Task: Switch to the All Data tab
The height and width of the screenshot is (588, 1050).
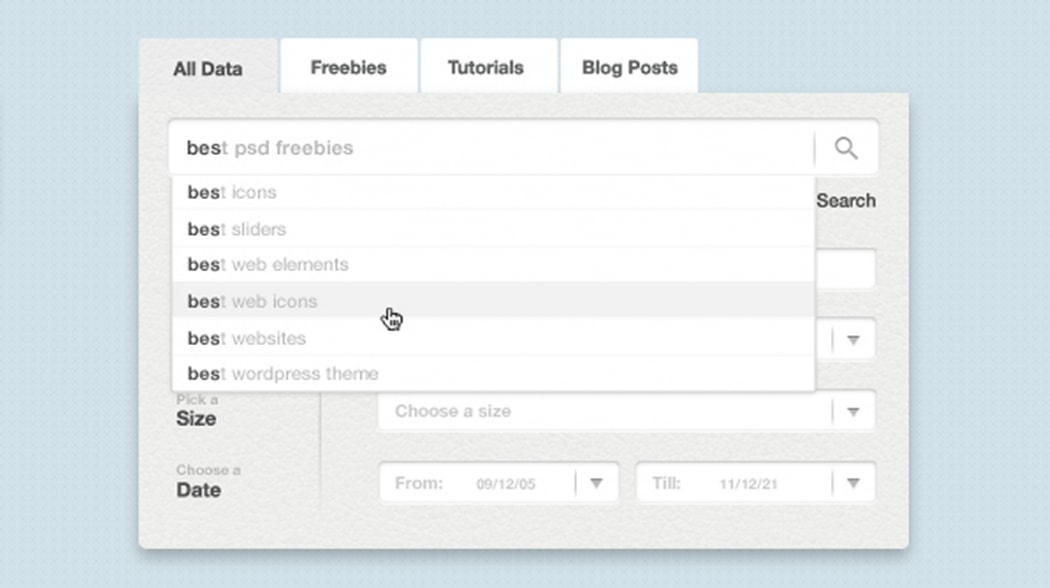Action: [x=208, y=69]
